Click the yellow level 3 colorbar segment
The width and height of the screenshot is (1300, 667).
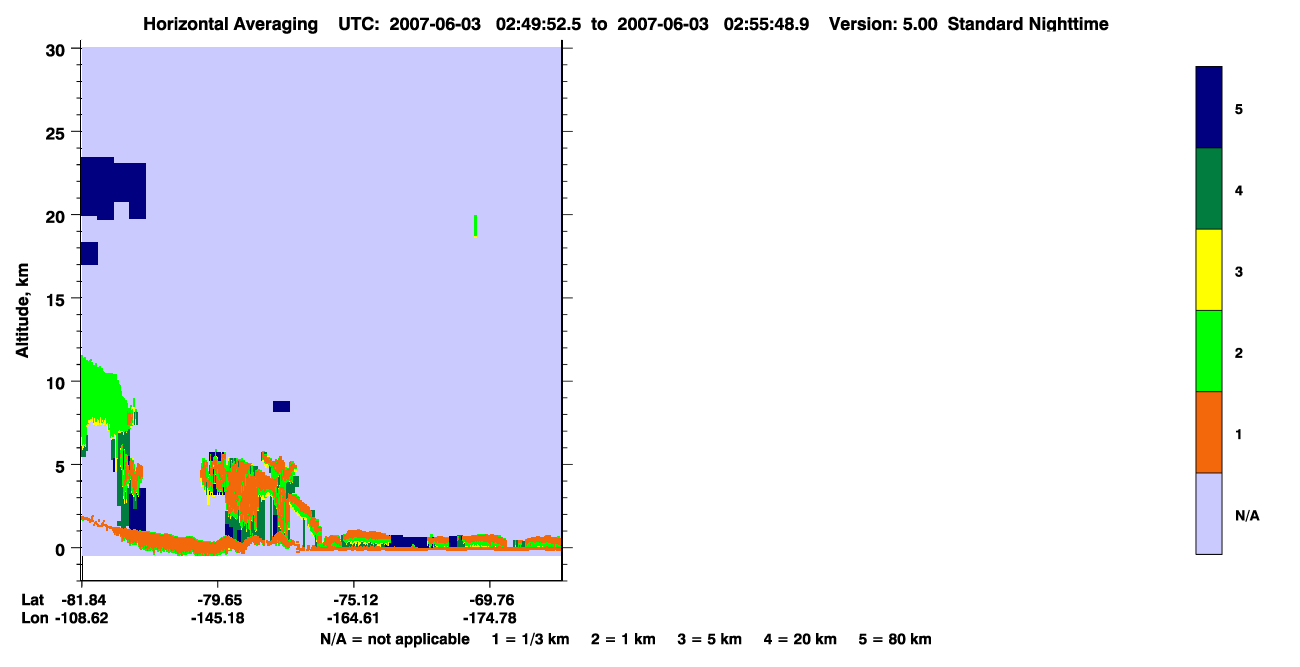(x=1209, y=270)
